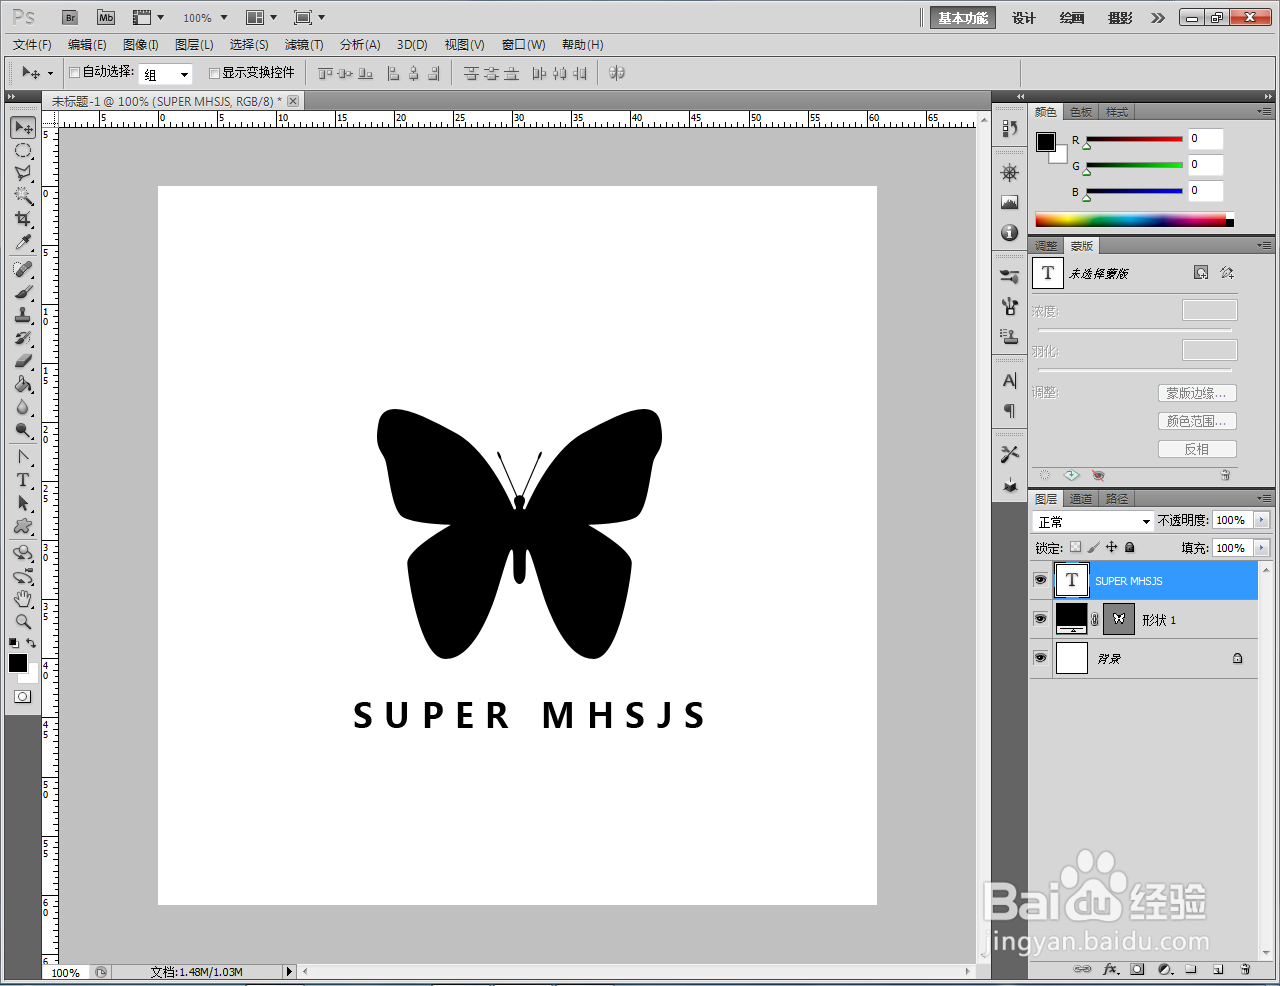
Task: Toggle lock image pixels brush icon
Action: tap(1093, 547)
